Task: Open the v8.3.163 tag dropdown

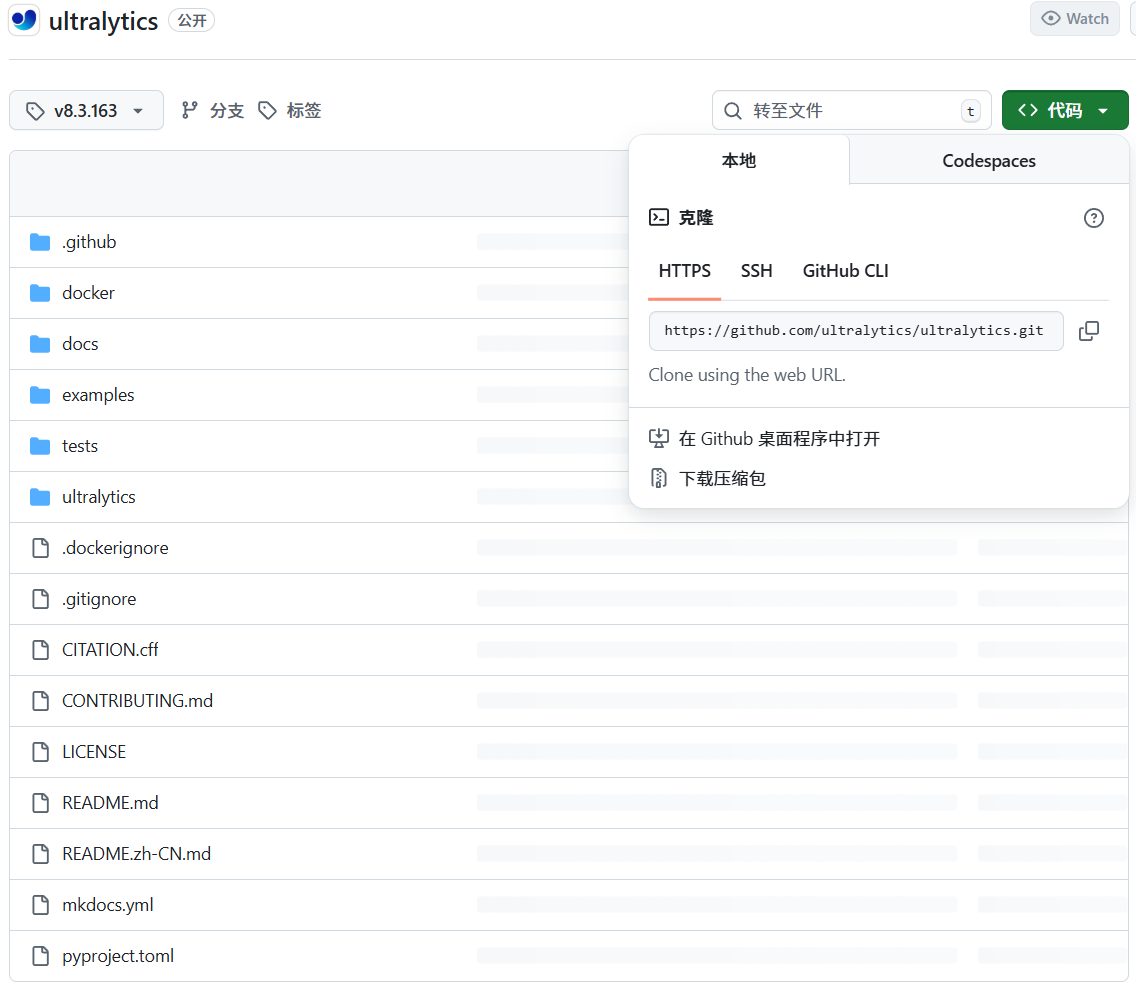Action: point(86,111)
